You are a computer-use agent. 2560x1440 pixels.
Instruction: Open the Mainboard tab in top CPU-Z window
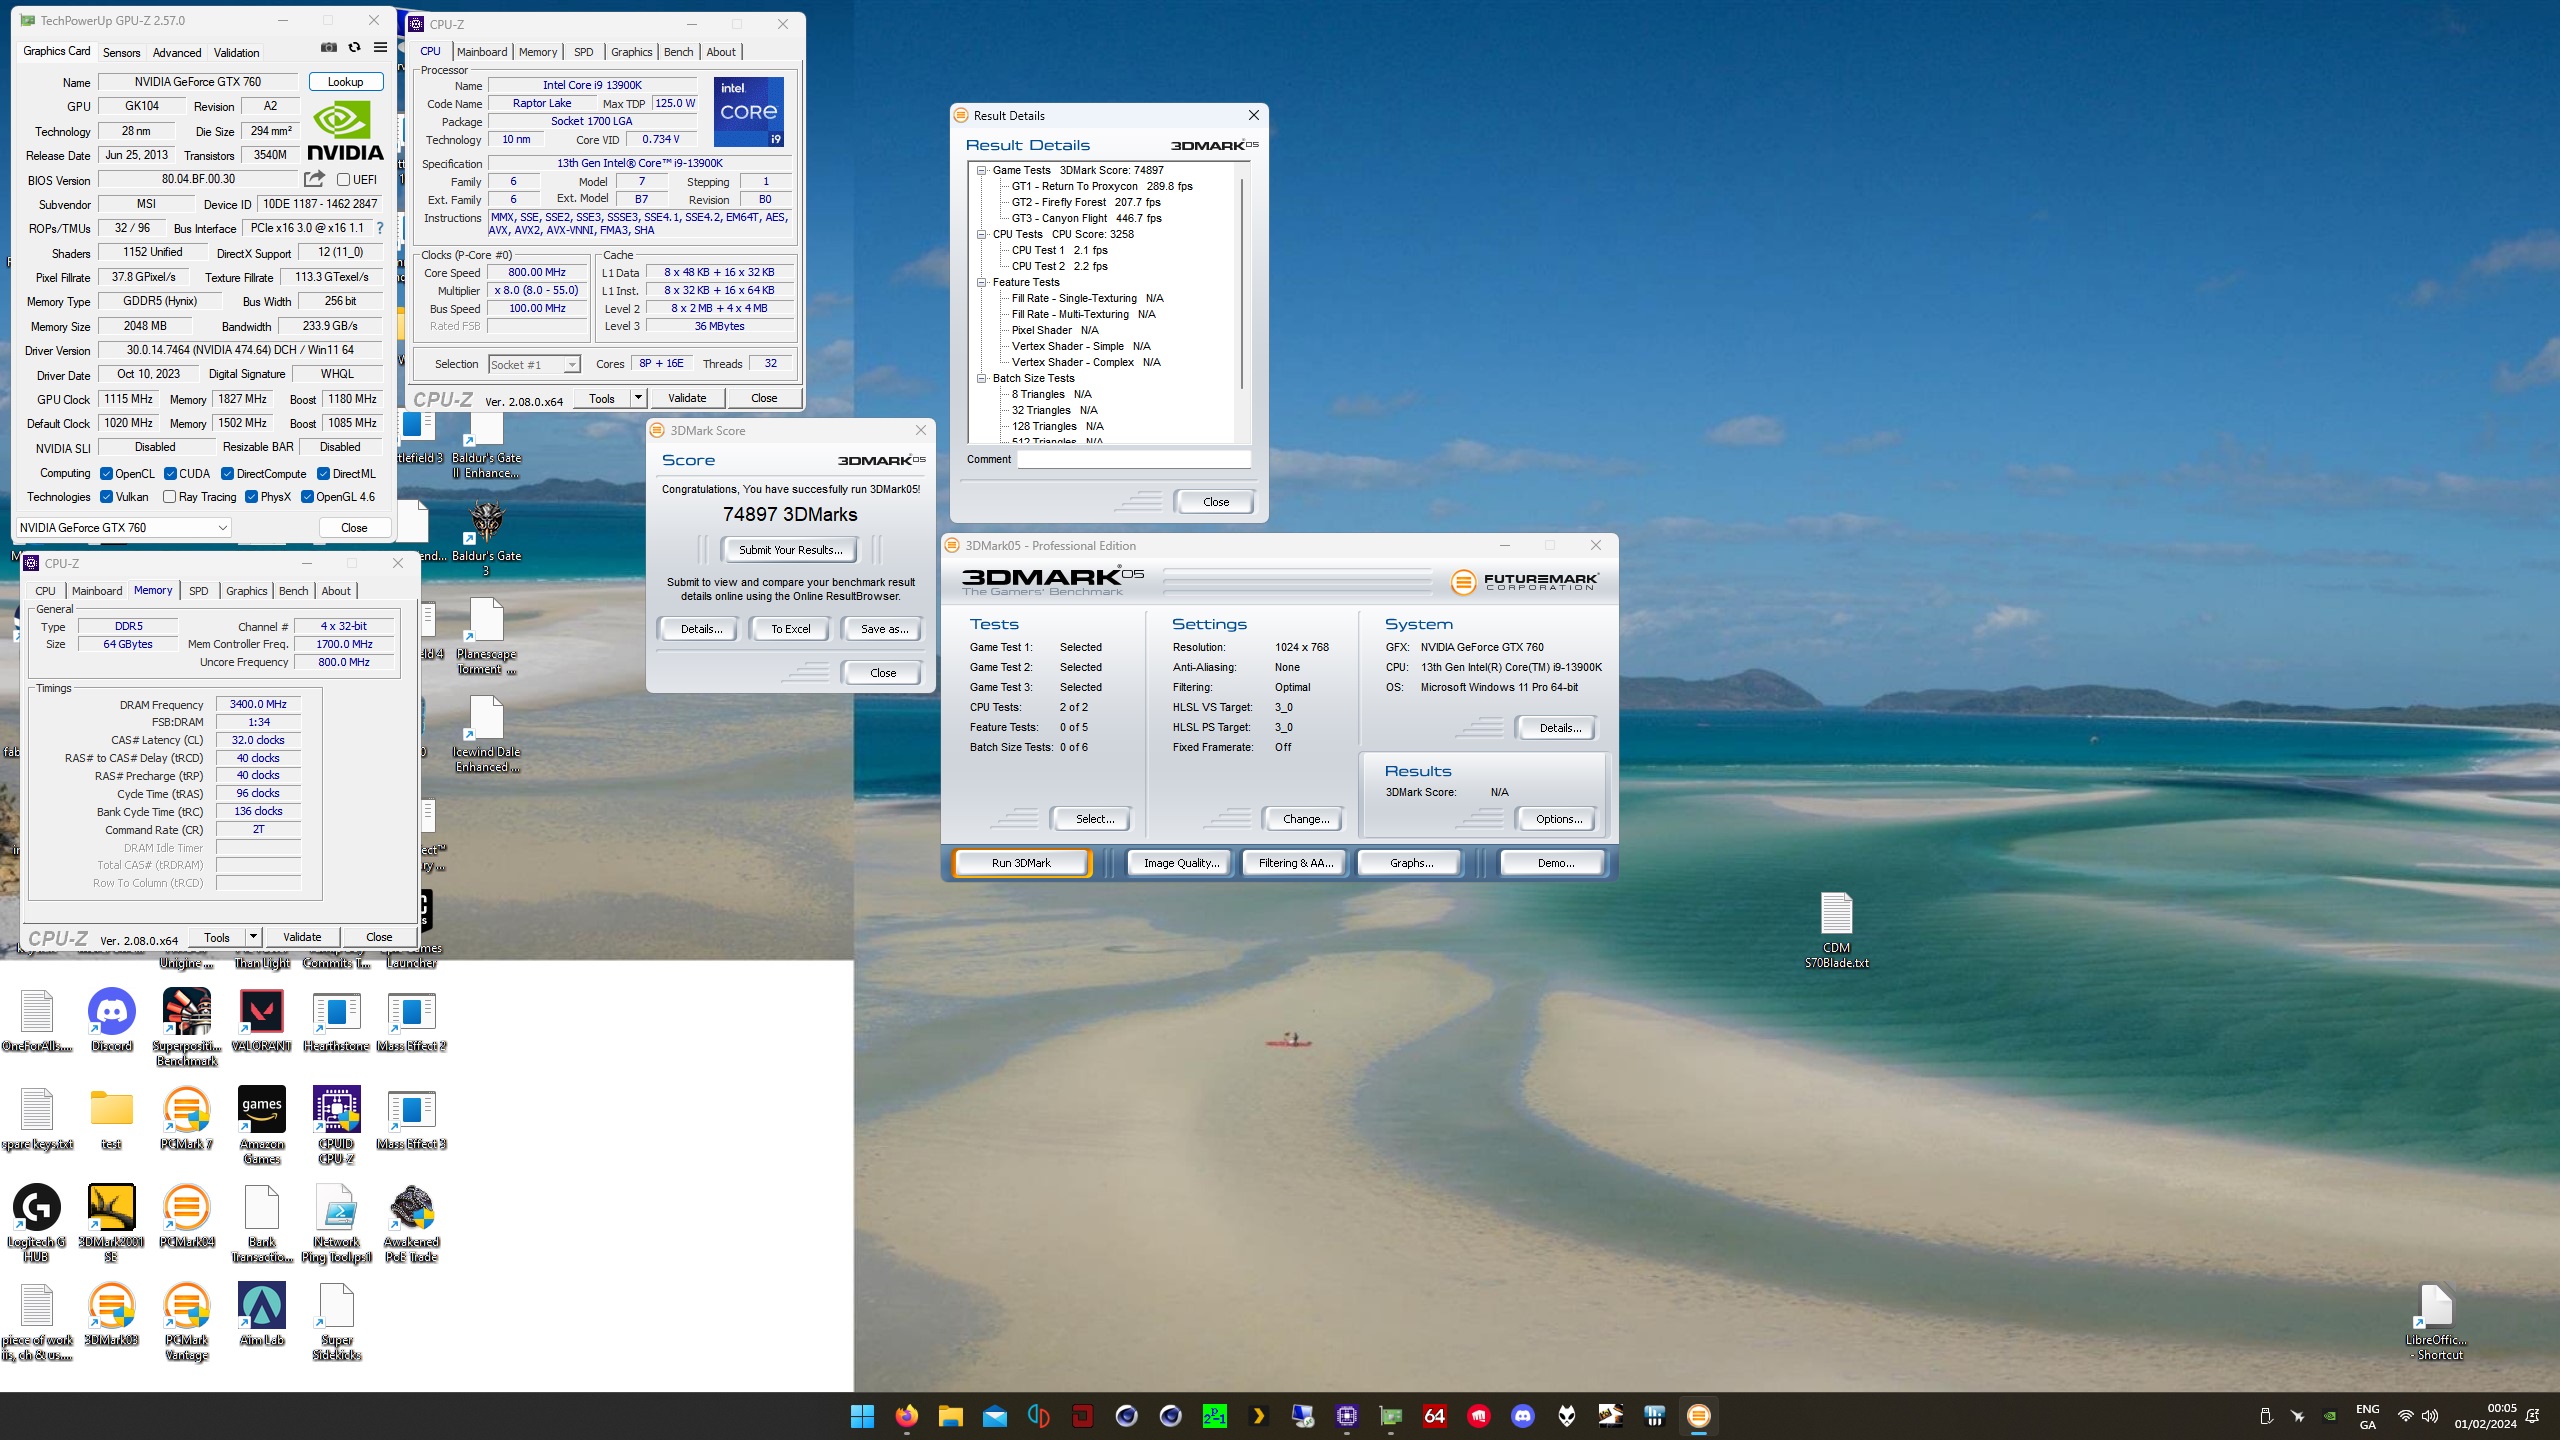click(482, 52)
